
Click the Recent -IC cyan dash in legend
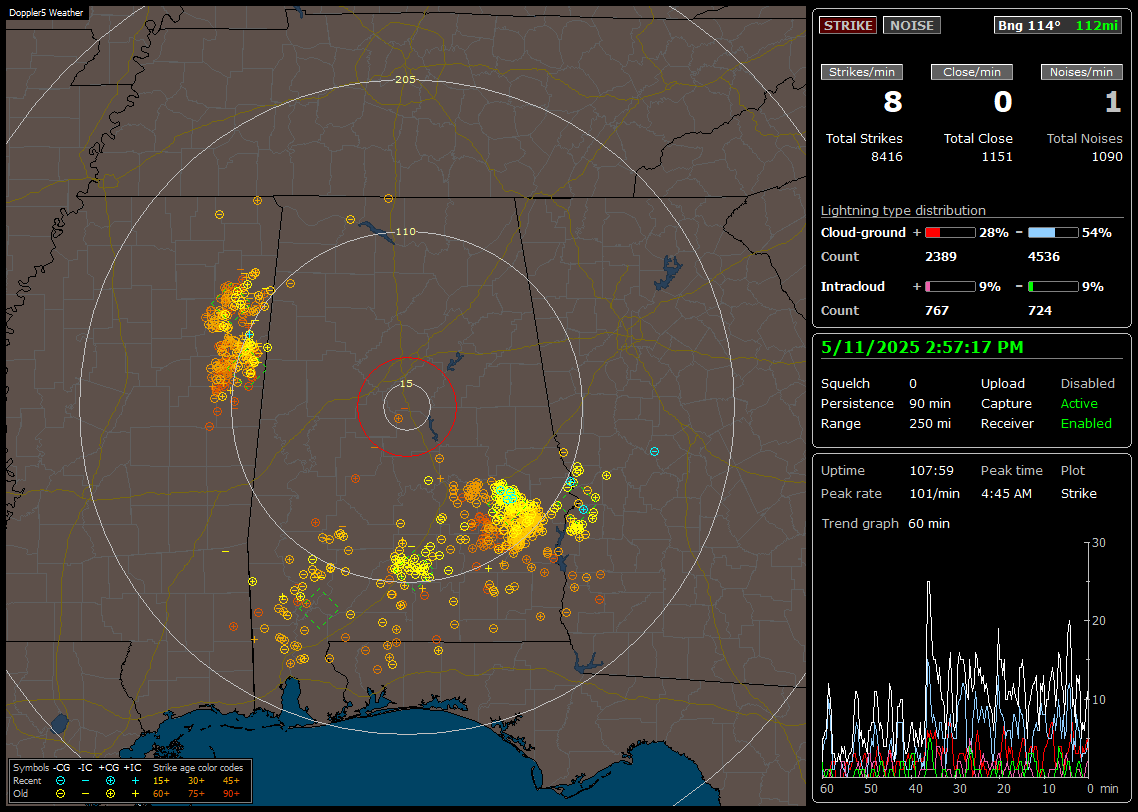(86, 781)
